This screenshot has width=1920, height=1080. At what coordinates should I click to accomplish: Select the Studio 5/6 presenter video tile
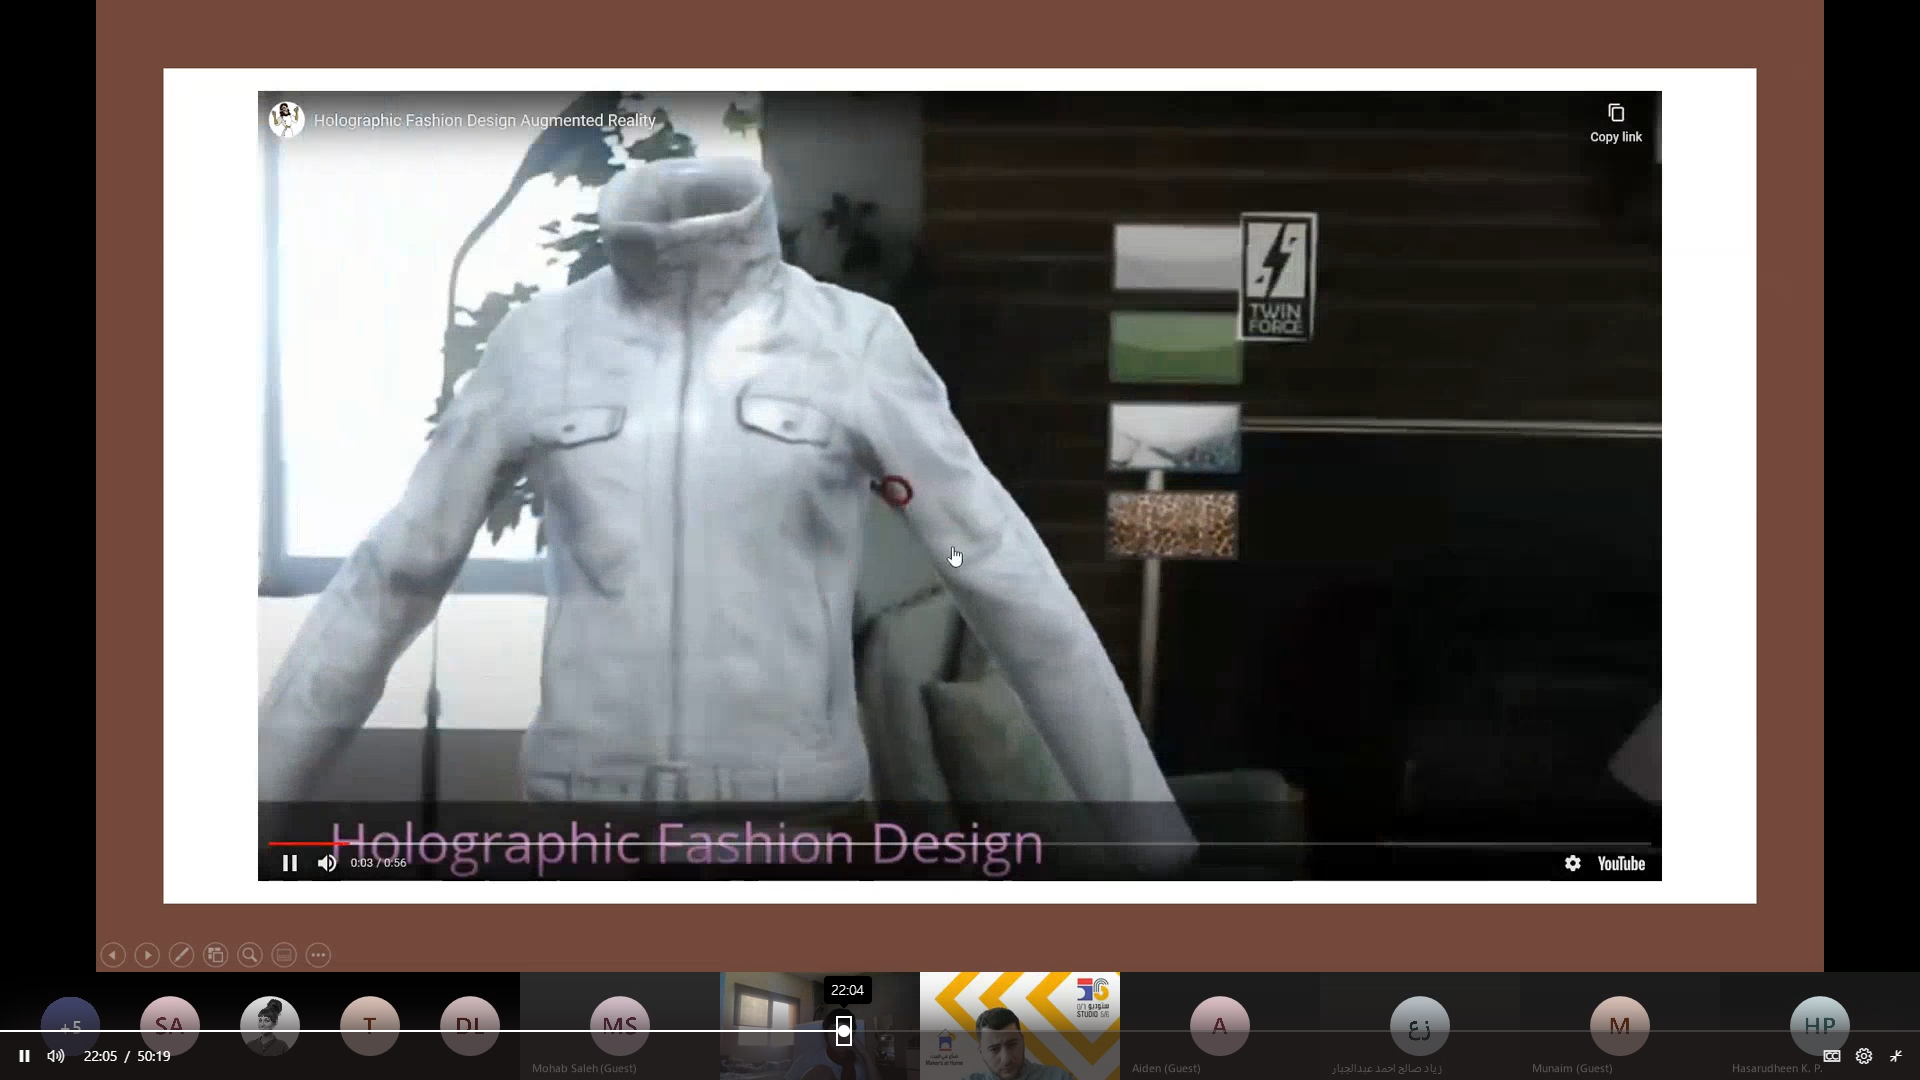tap(1020, 1026)
